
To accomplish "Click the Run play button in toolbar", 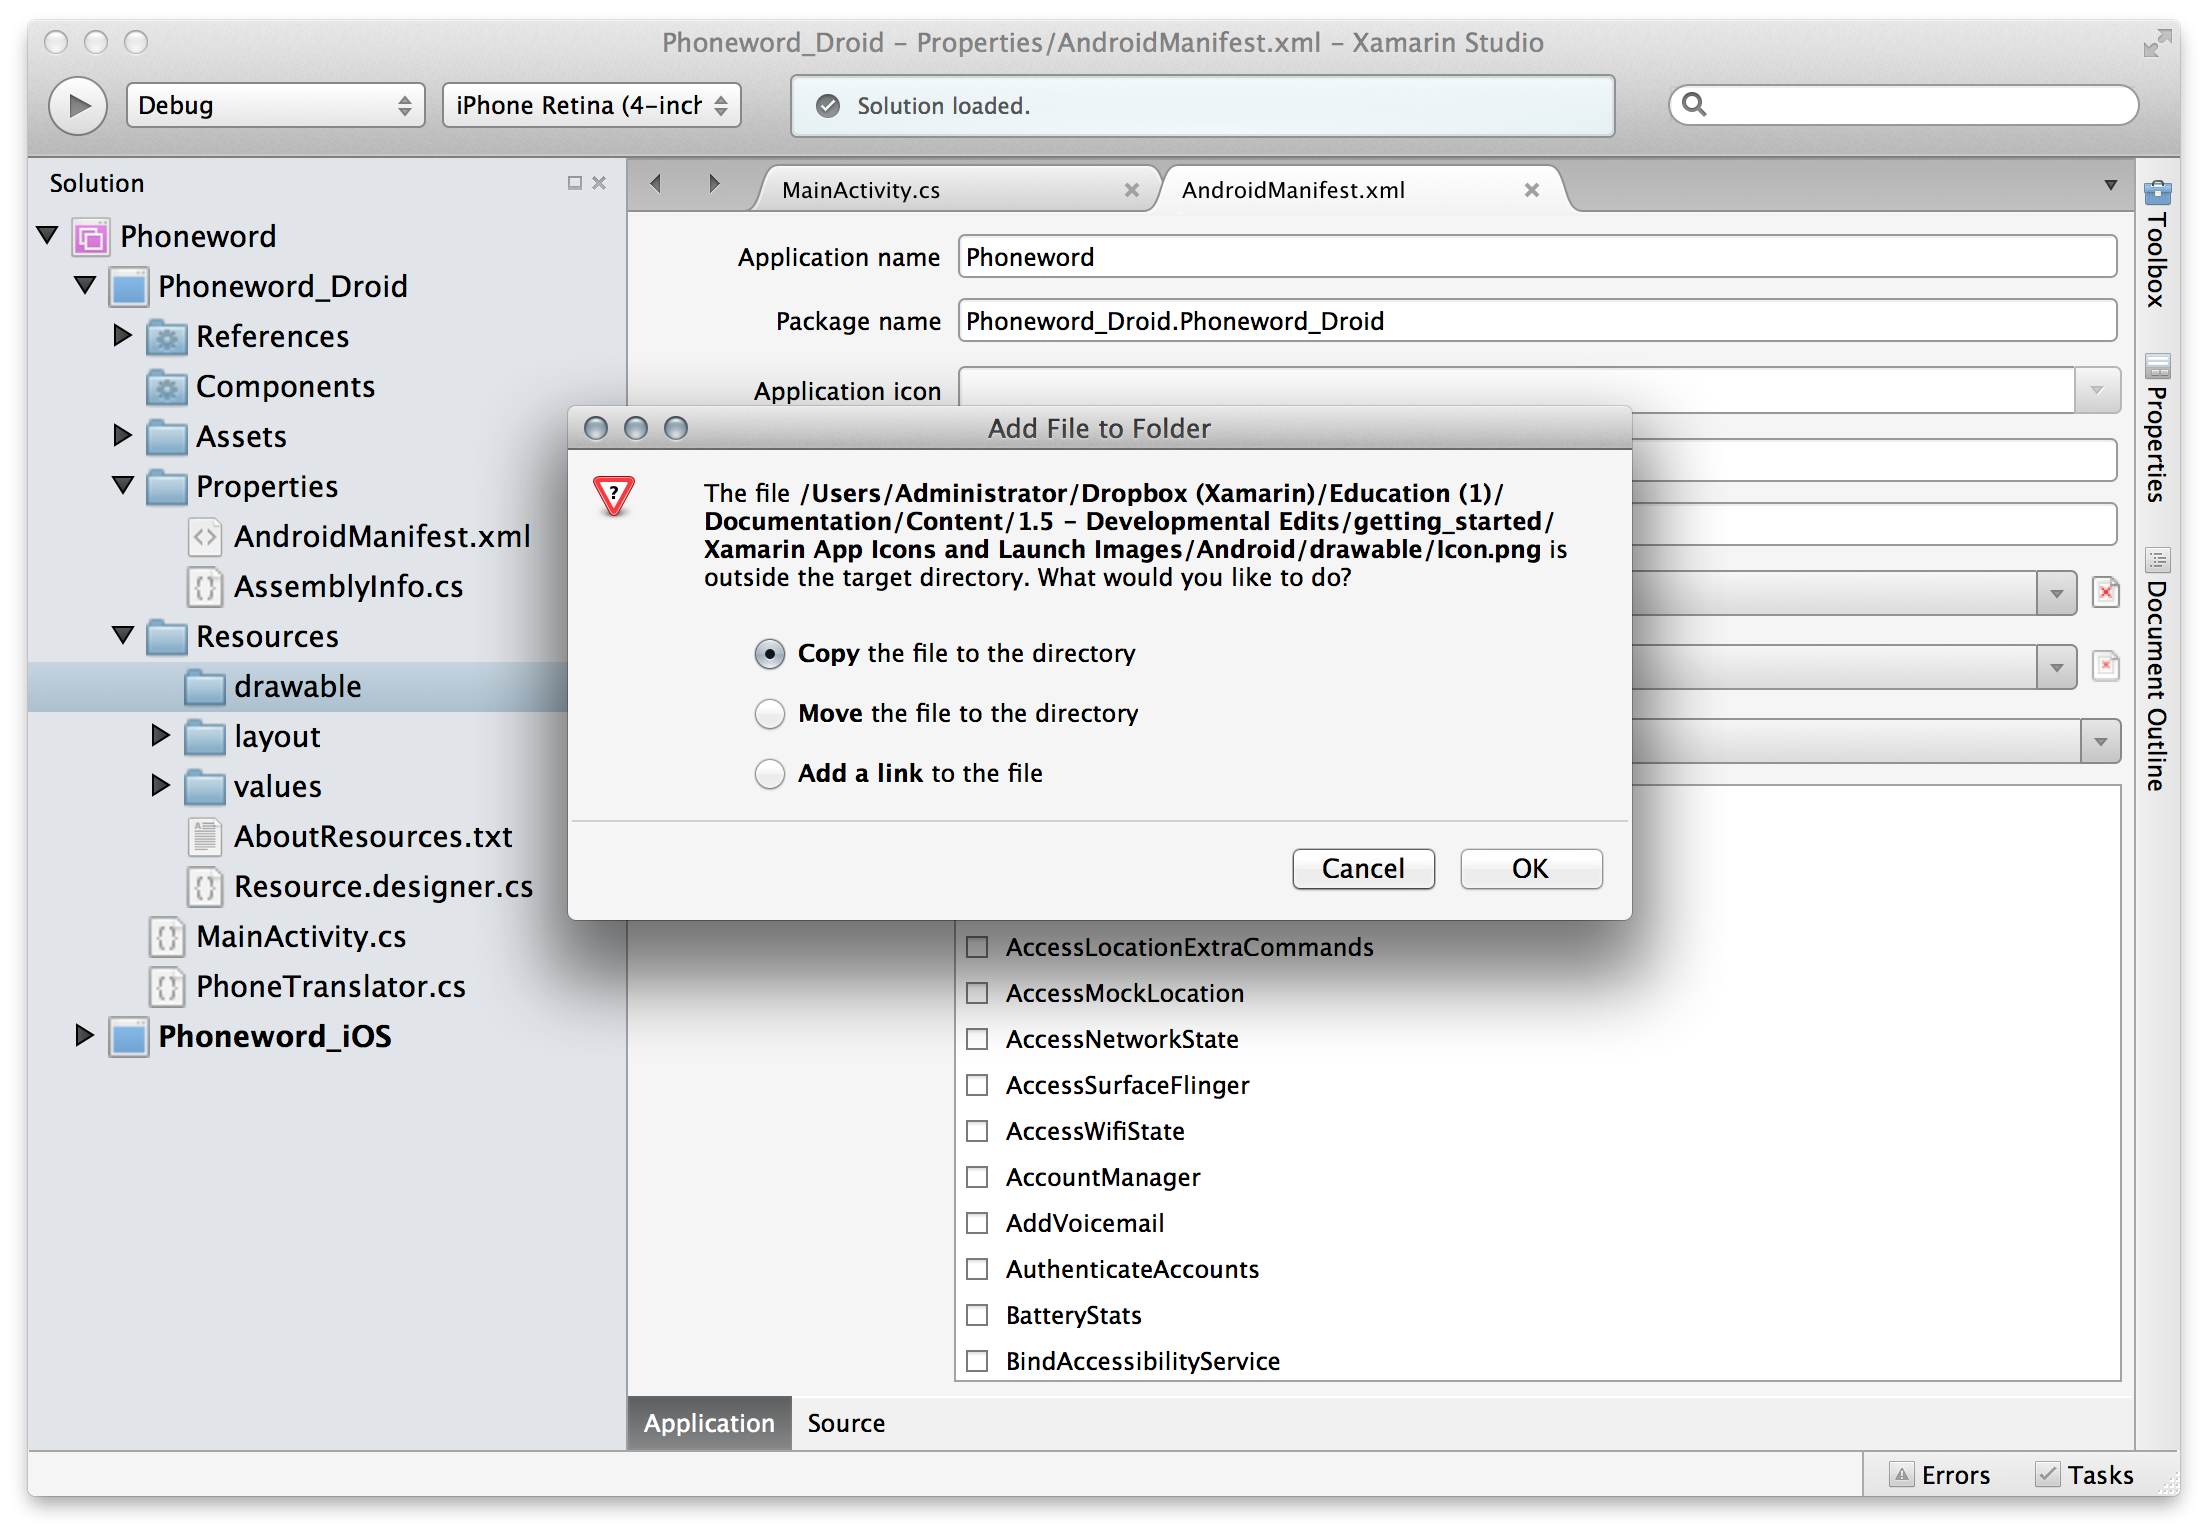I will point(78,105).
